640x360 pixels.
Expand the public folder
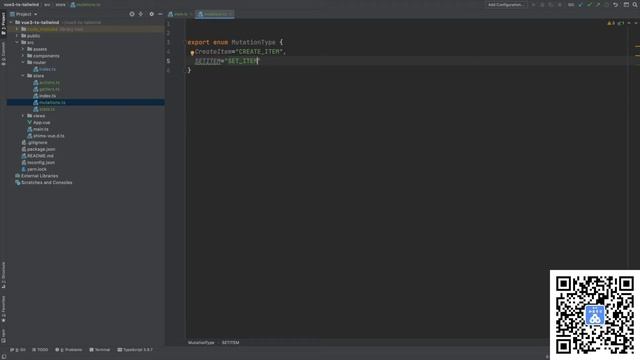tap(17, 36)
